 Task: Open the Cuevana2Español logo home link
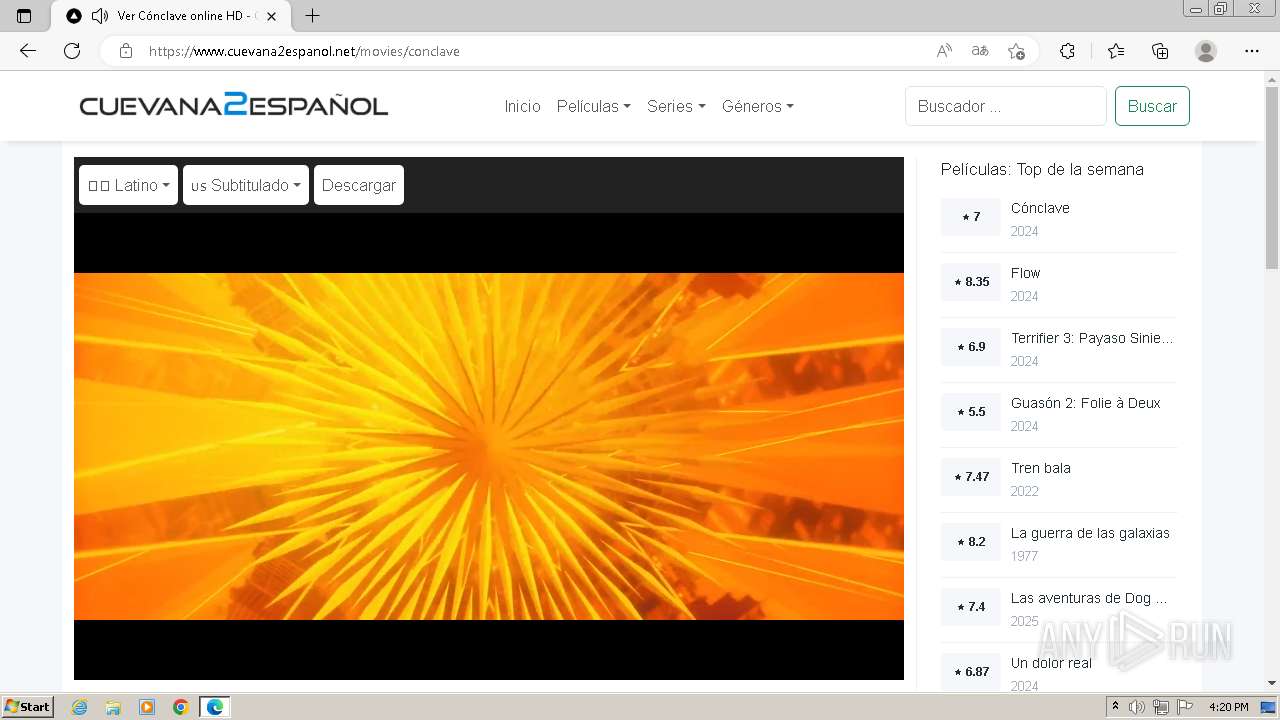click(x=233, y=105)
